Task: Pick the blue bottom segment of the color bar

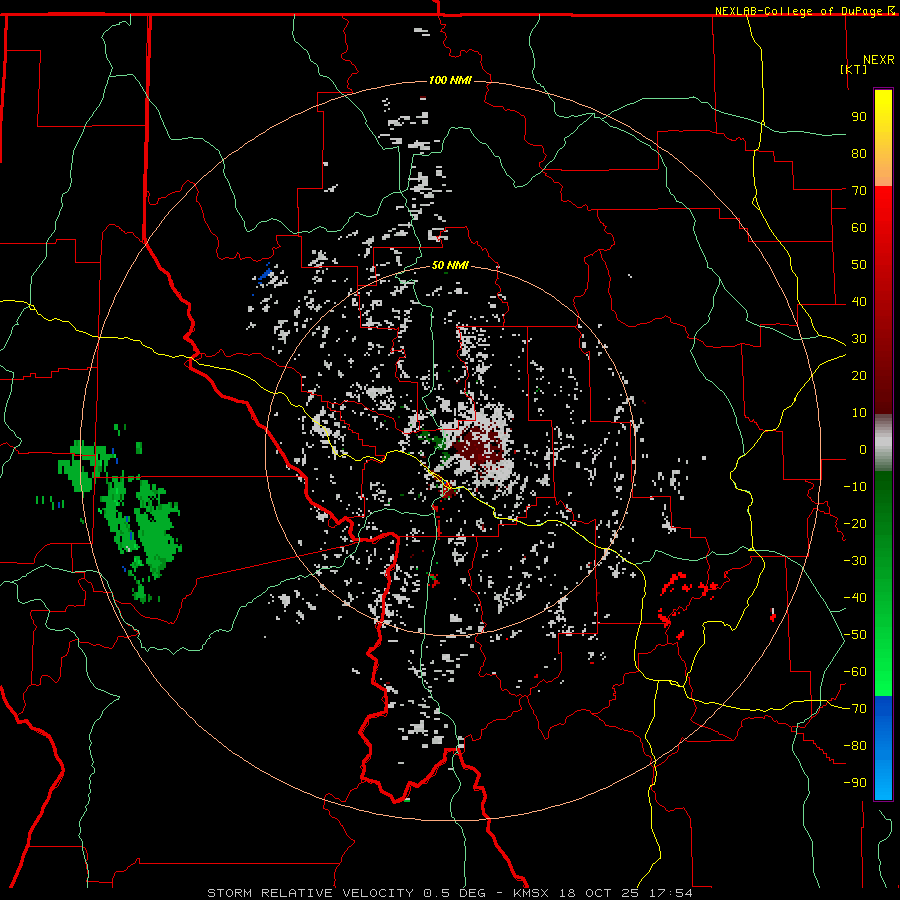Action: coord(883,748)
